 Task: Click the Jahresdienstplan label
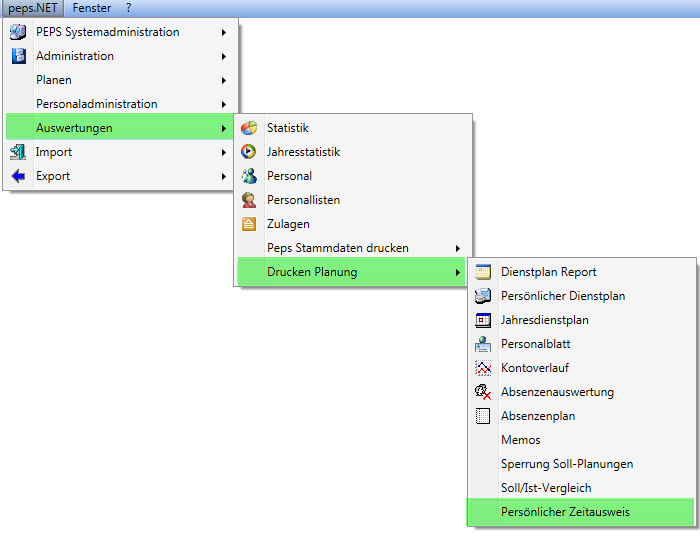coord(545,320)
